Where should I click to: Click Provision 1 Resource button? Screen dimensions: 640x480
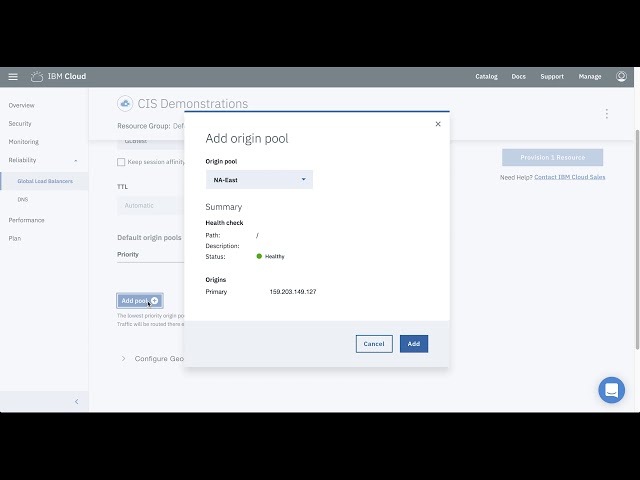(x=552, y=158)
